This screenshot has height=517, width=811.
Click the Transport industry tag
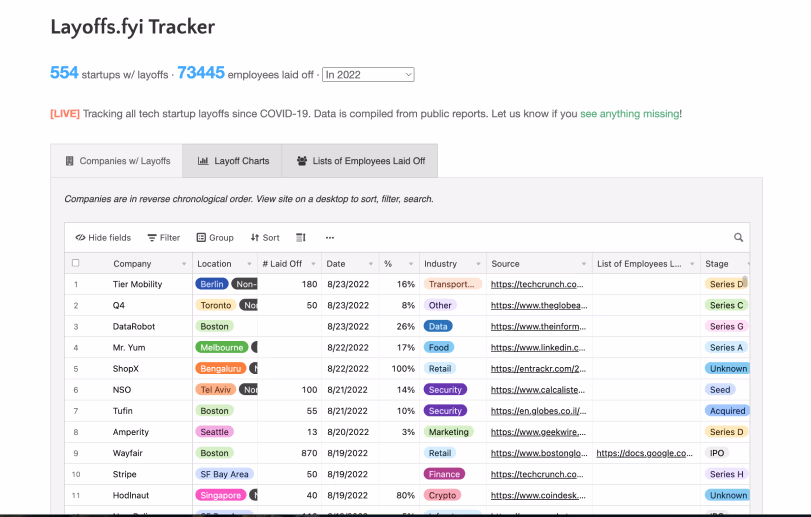pos(452,284)
